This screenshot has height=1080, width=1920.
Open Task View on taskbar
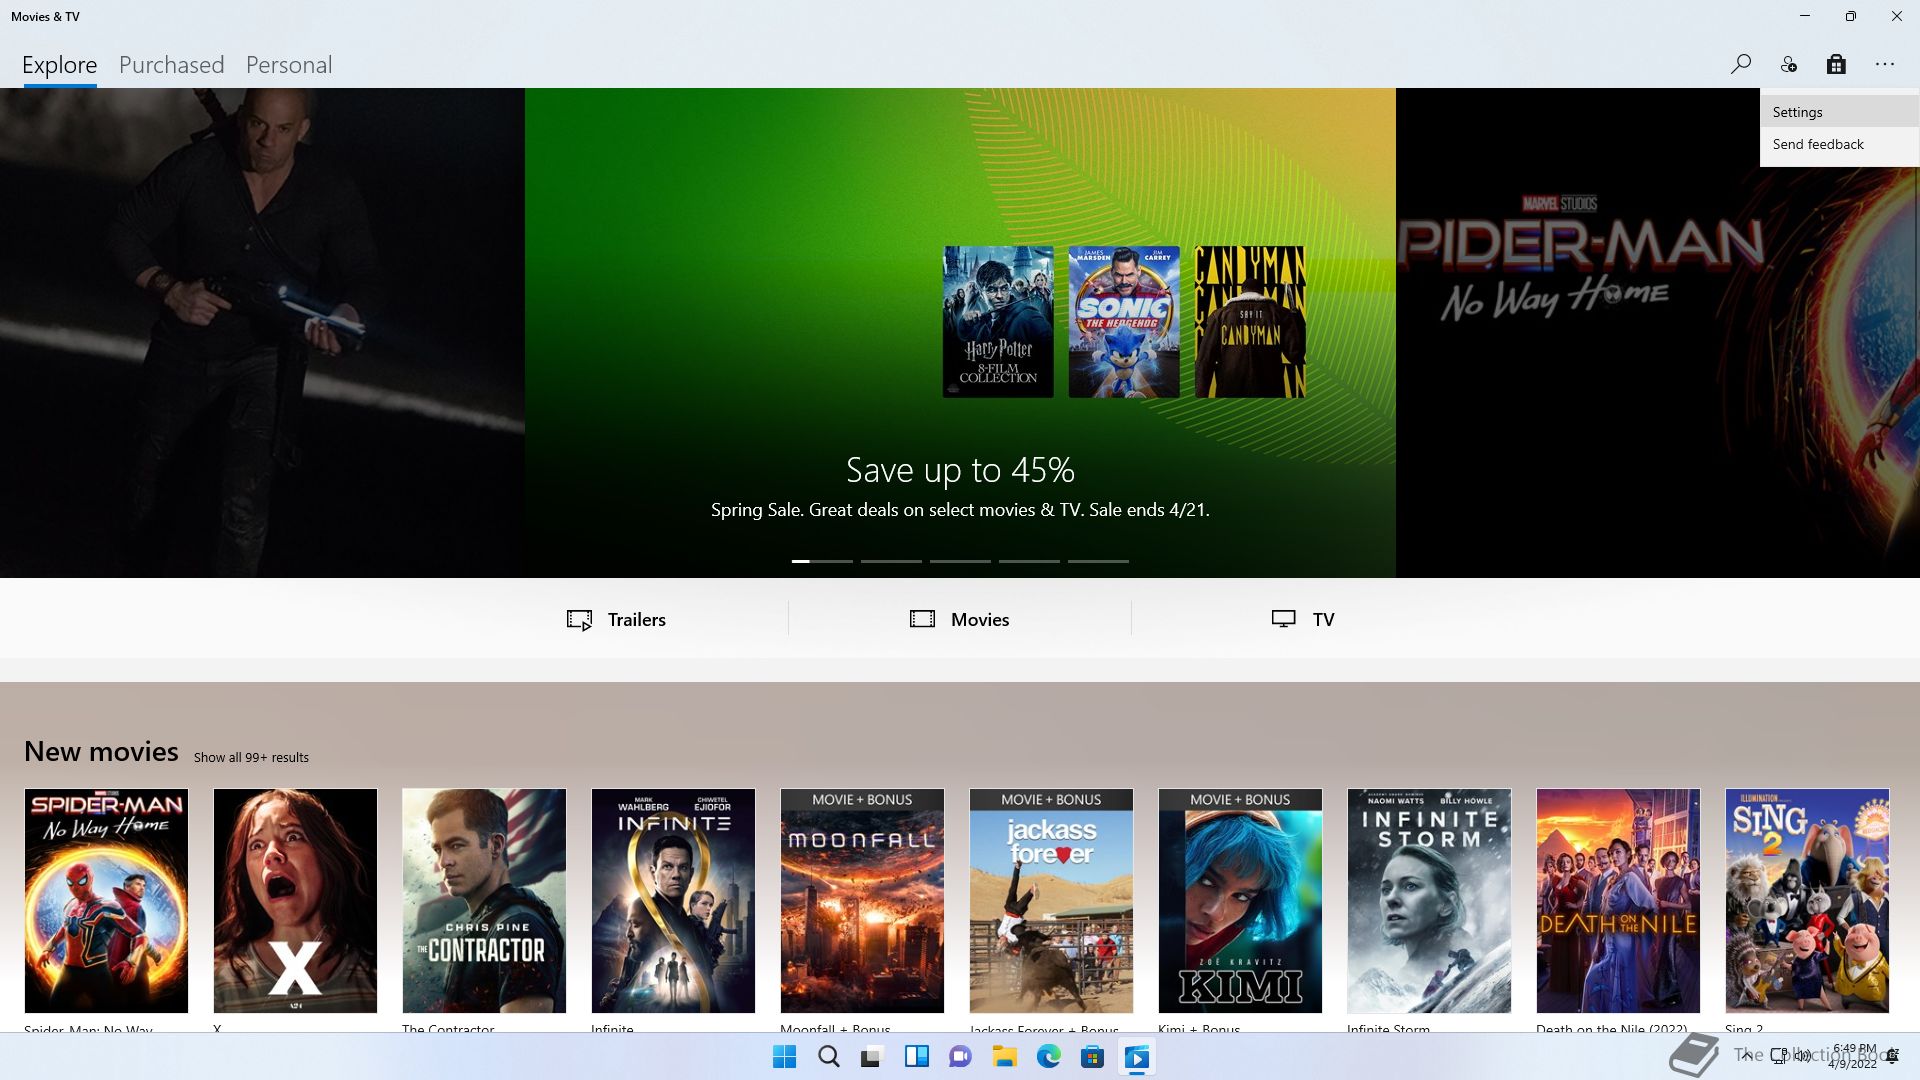[872, 1057]
